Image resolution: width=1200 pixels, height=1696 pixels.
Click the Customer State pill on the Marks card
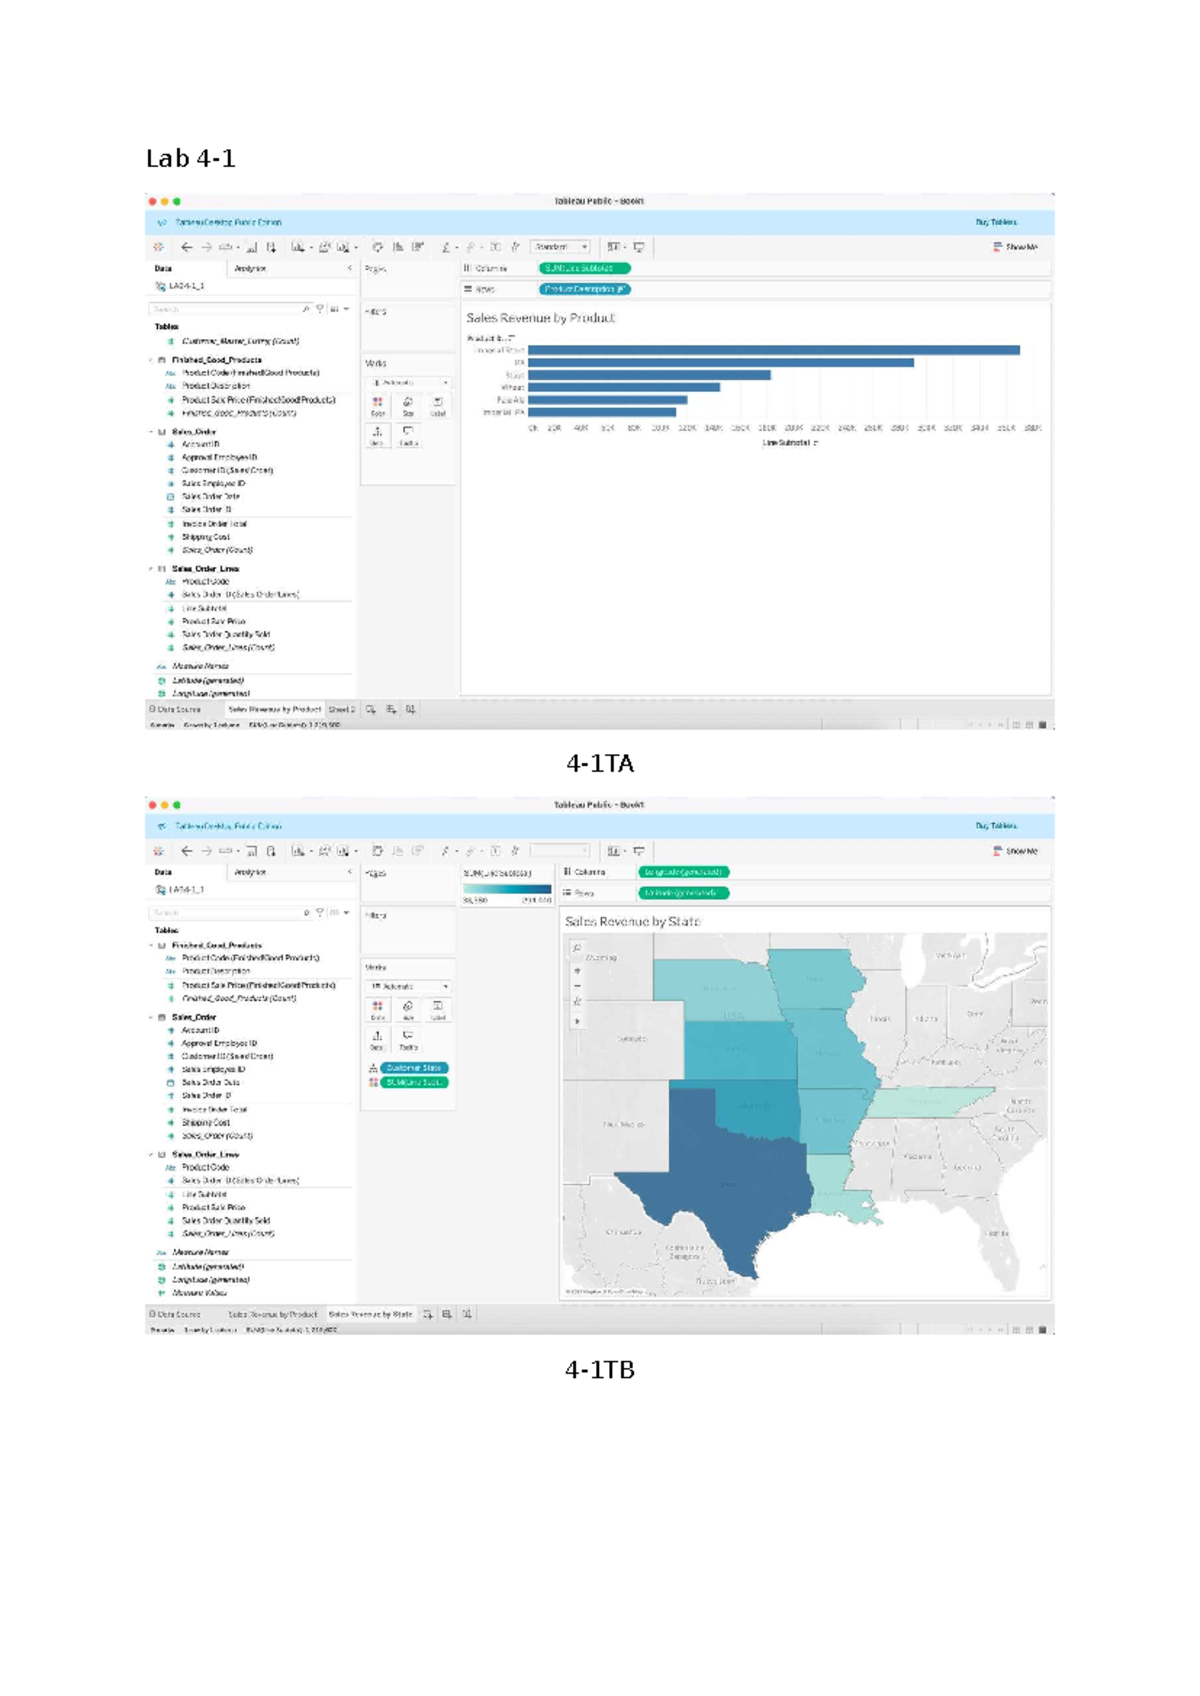pyautogui.click(x=415, y=1068)
